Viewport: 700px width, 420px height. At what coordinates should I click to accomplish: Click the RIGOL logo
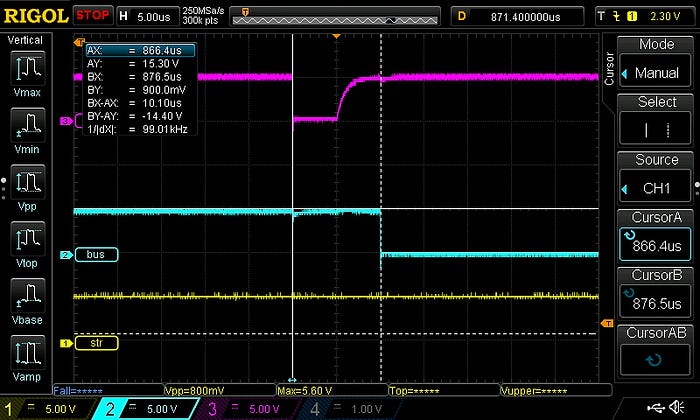click(x=36, y=16)
